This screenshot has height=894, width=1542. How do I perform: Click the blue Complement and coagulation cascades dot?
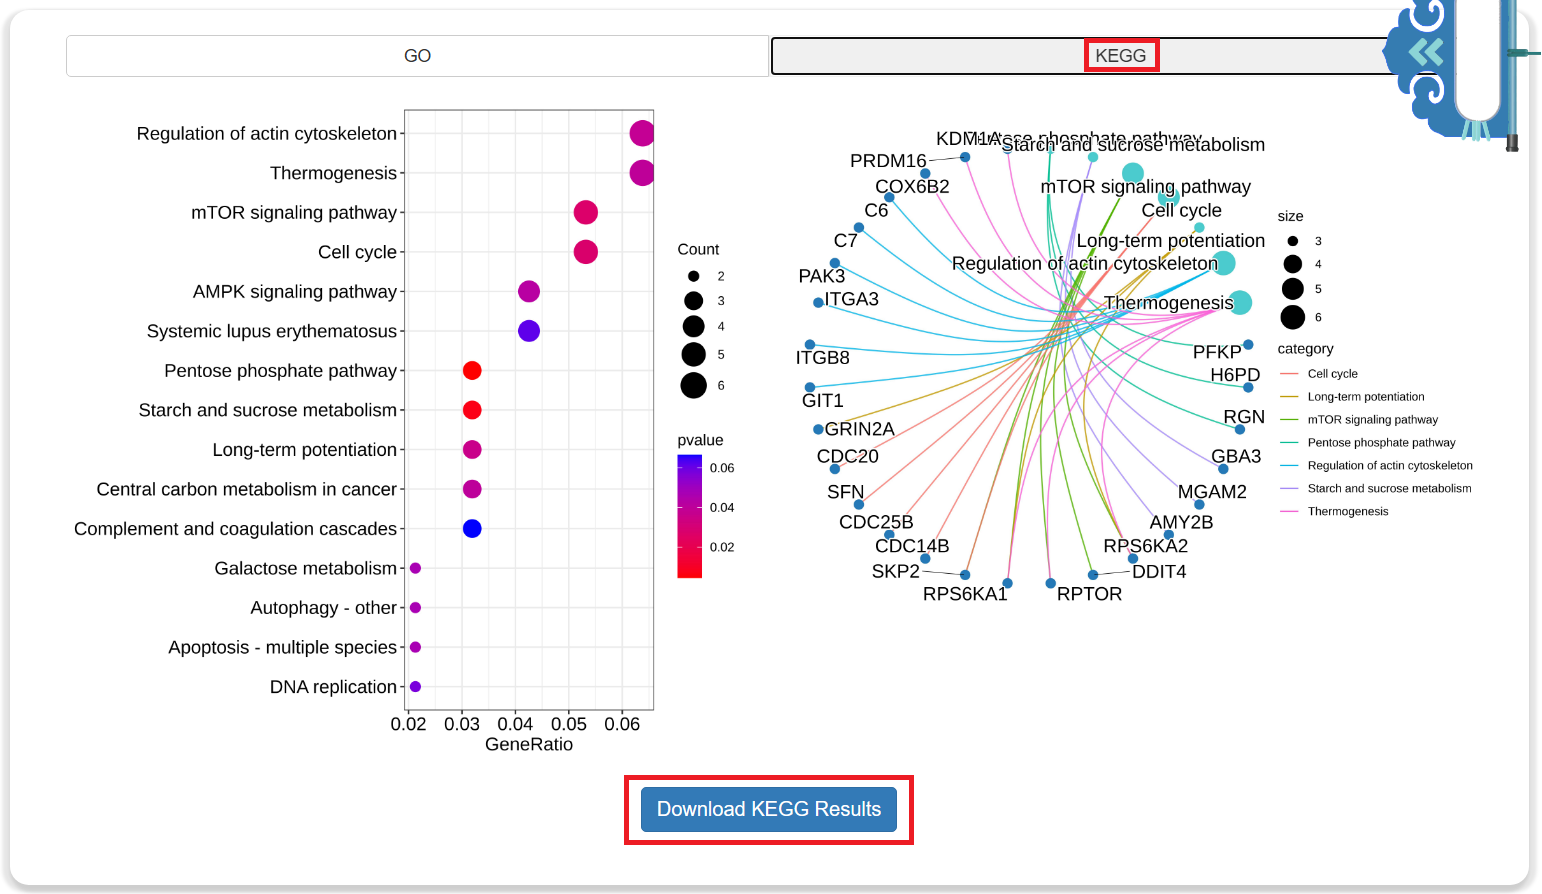click(472, 528)
